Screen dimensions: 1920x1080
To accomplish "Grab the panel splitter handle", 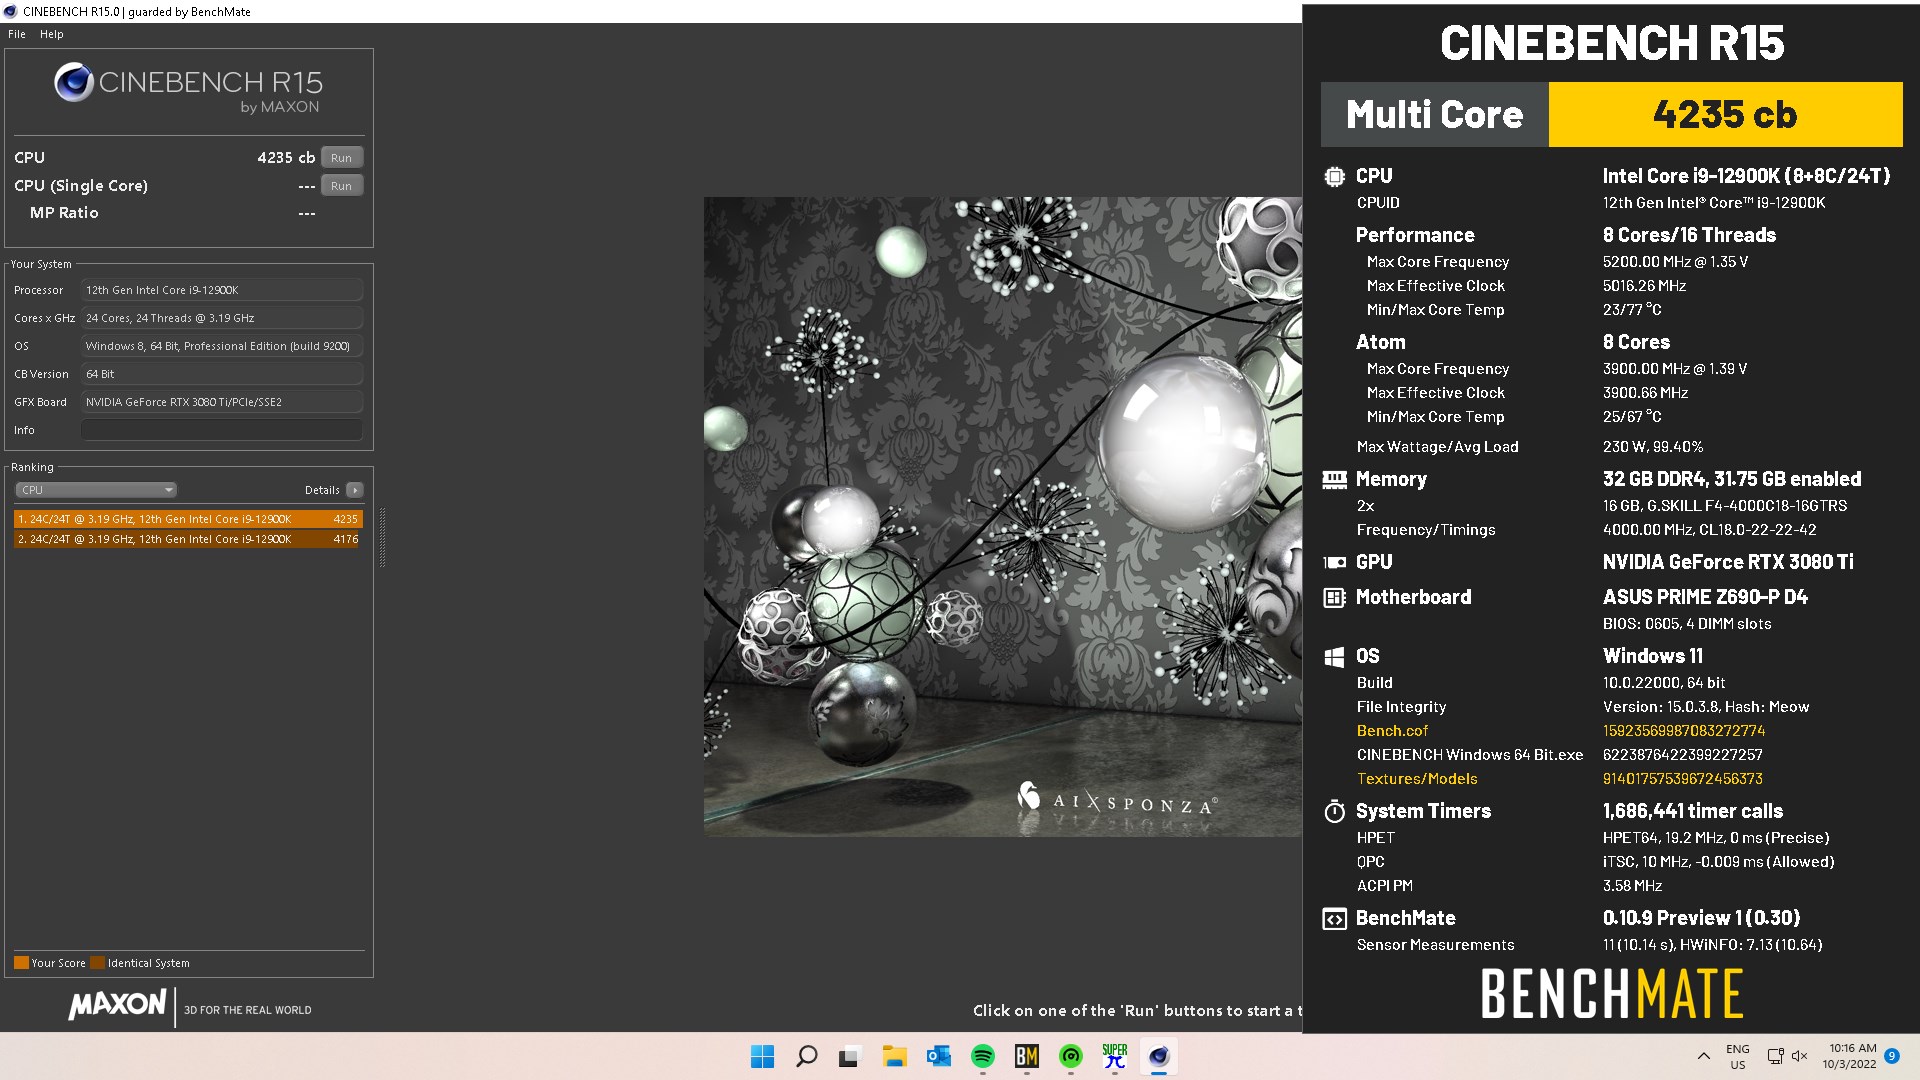I will 382,537.
